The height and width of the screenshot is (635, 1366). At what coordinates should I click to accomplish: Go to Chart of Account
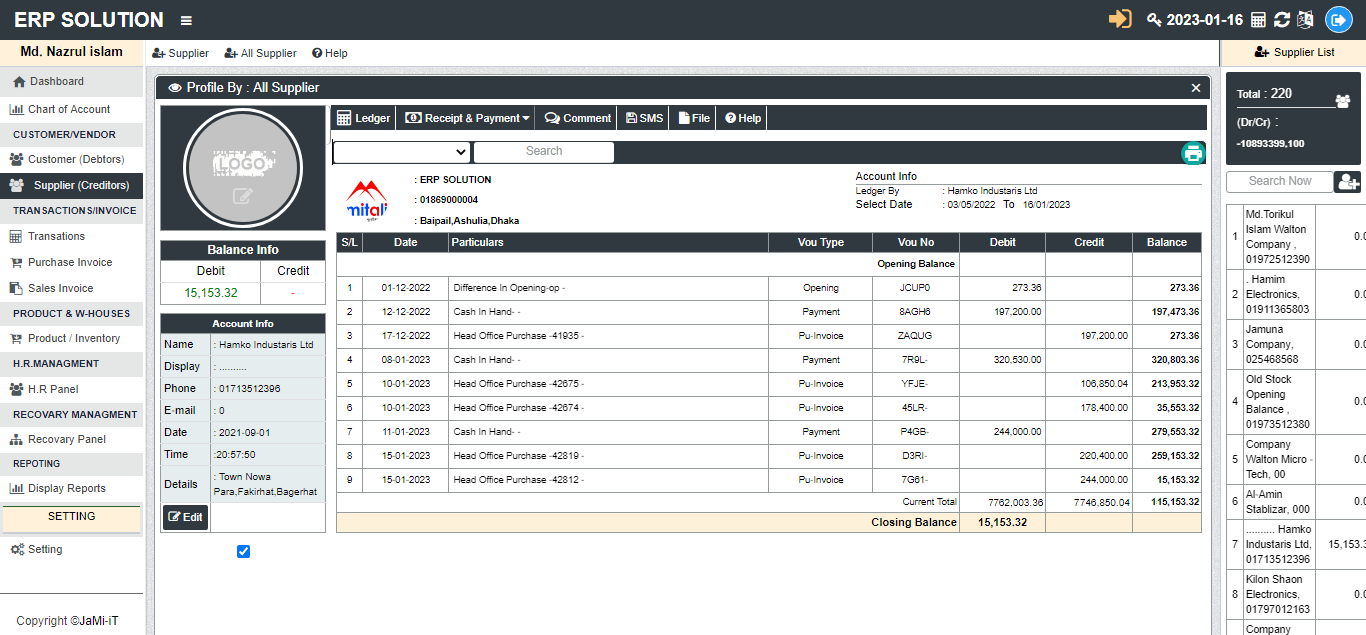[x=69, y=109]
